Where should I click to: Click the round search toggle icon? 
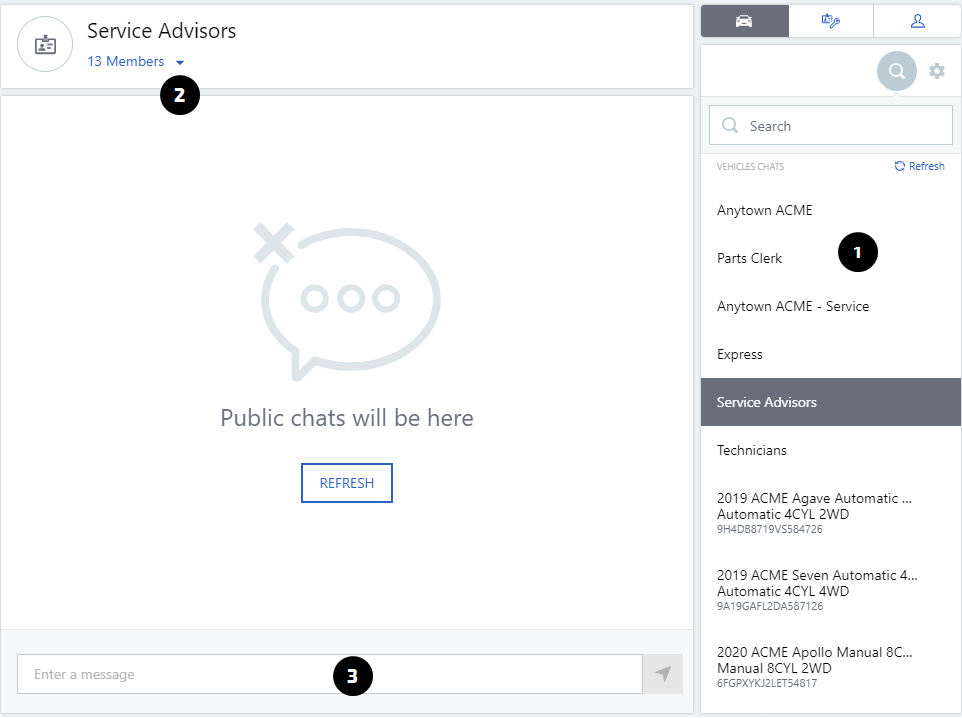[x=897, y=71]
